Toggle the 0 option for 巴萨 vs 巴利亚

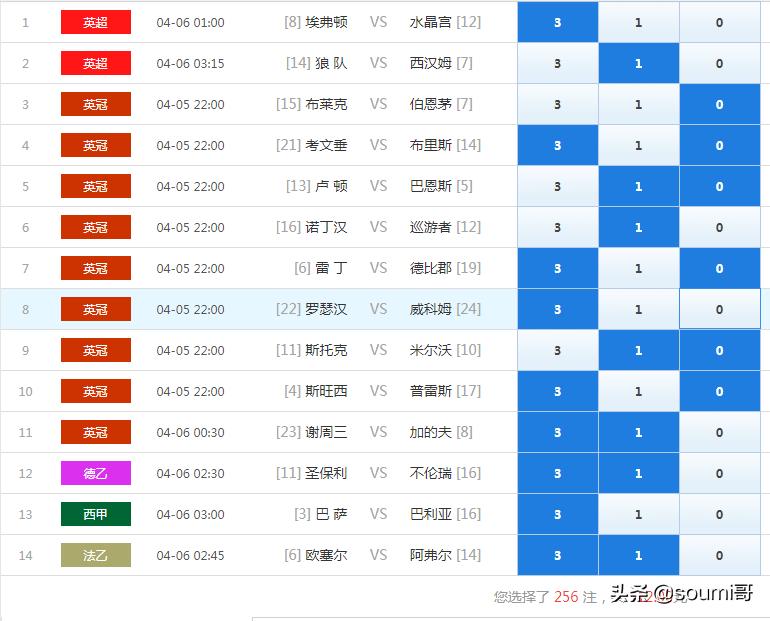(x=720, y=514)
